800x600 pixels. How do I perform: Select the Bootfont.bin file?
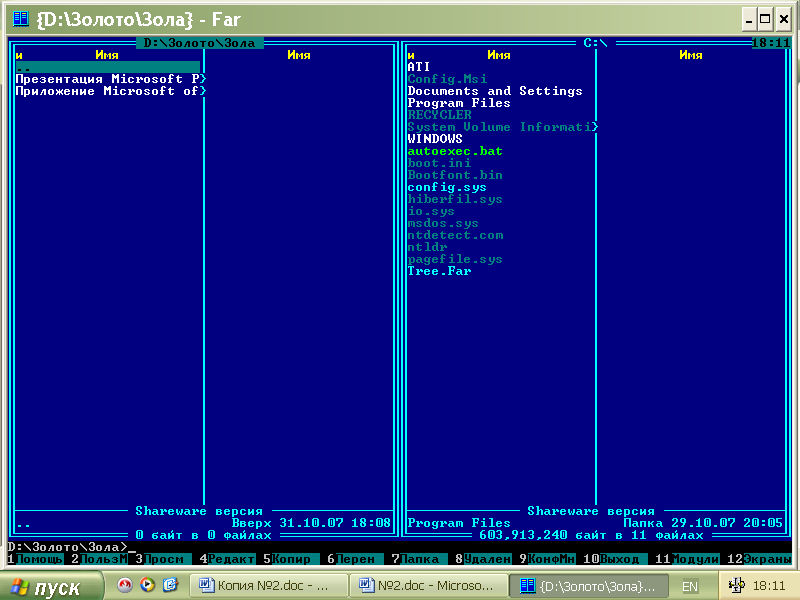(x=455, y=176)
